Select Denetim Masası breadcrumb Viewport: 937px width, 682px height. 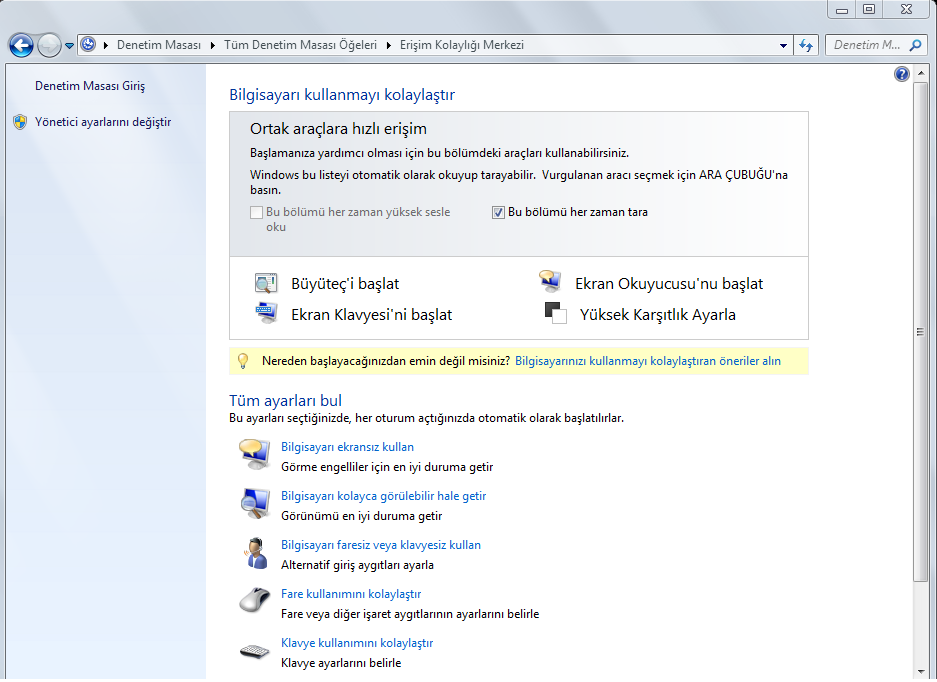(159, 45)
